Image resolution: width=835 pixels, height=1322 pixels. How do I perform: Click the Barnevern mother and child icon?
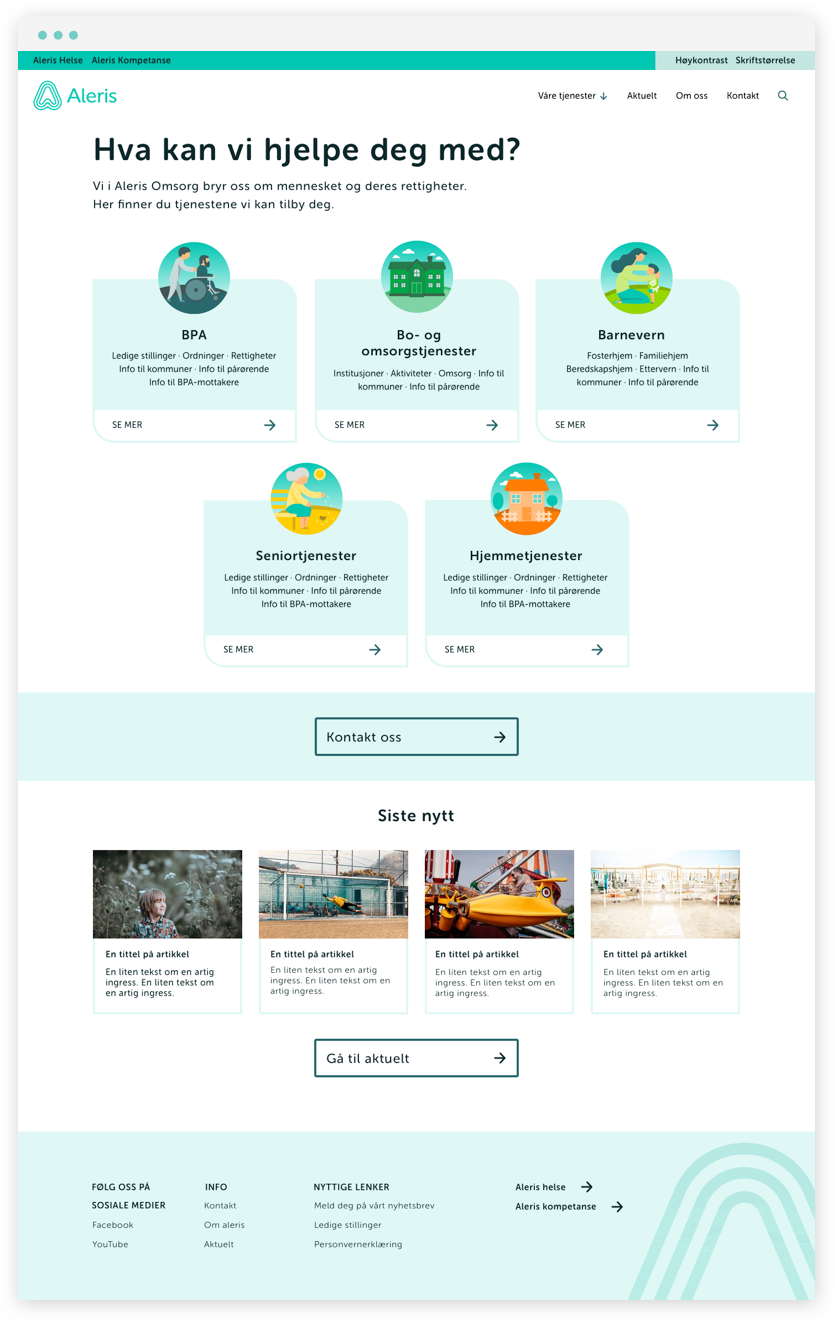pyautogui.click(x=637, y=278)
